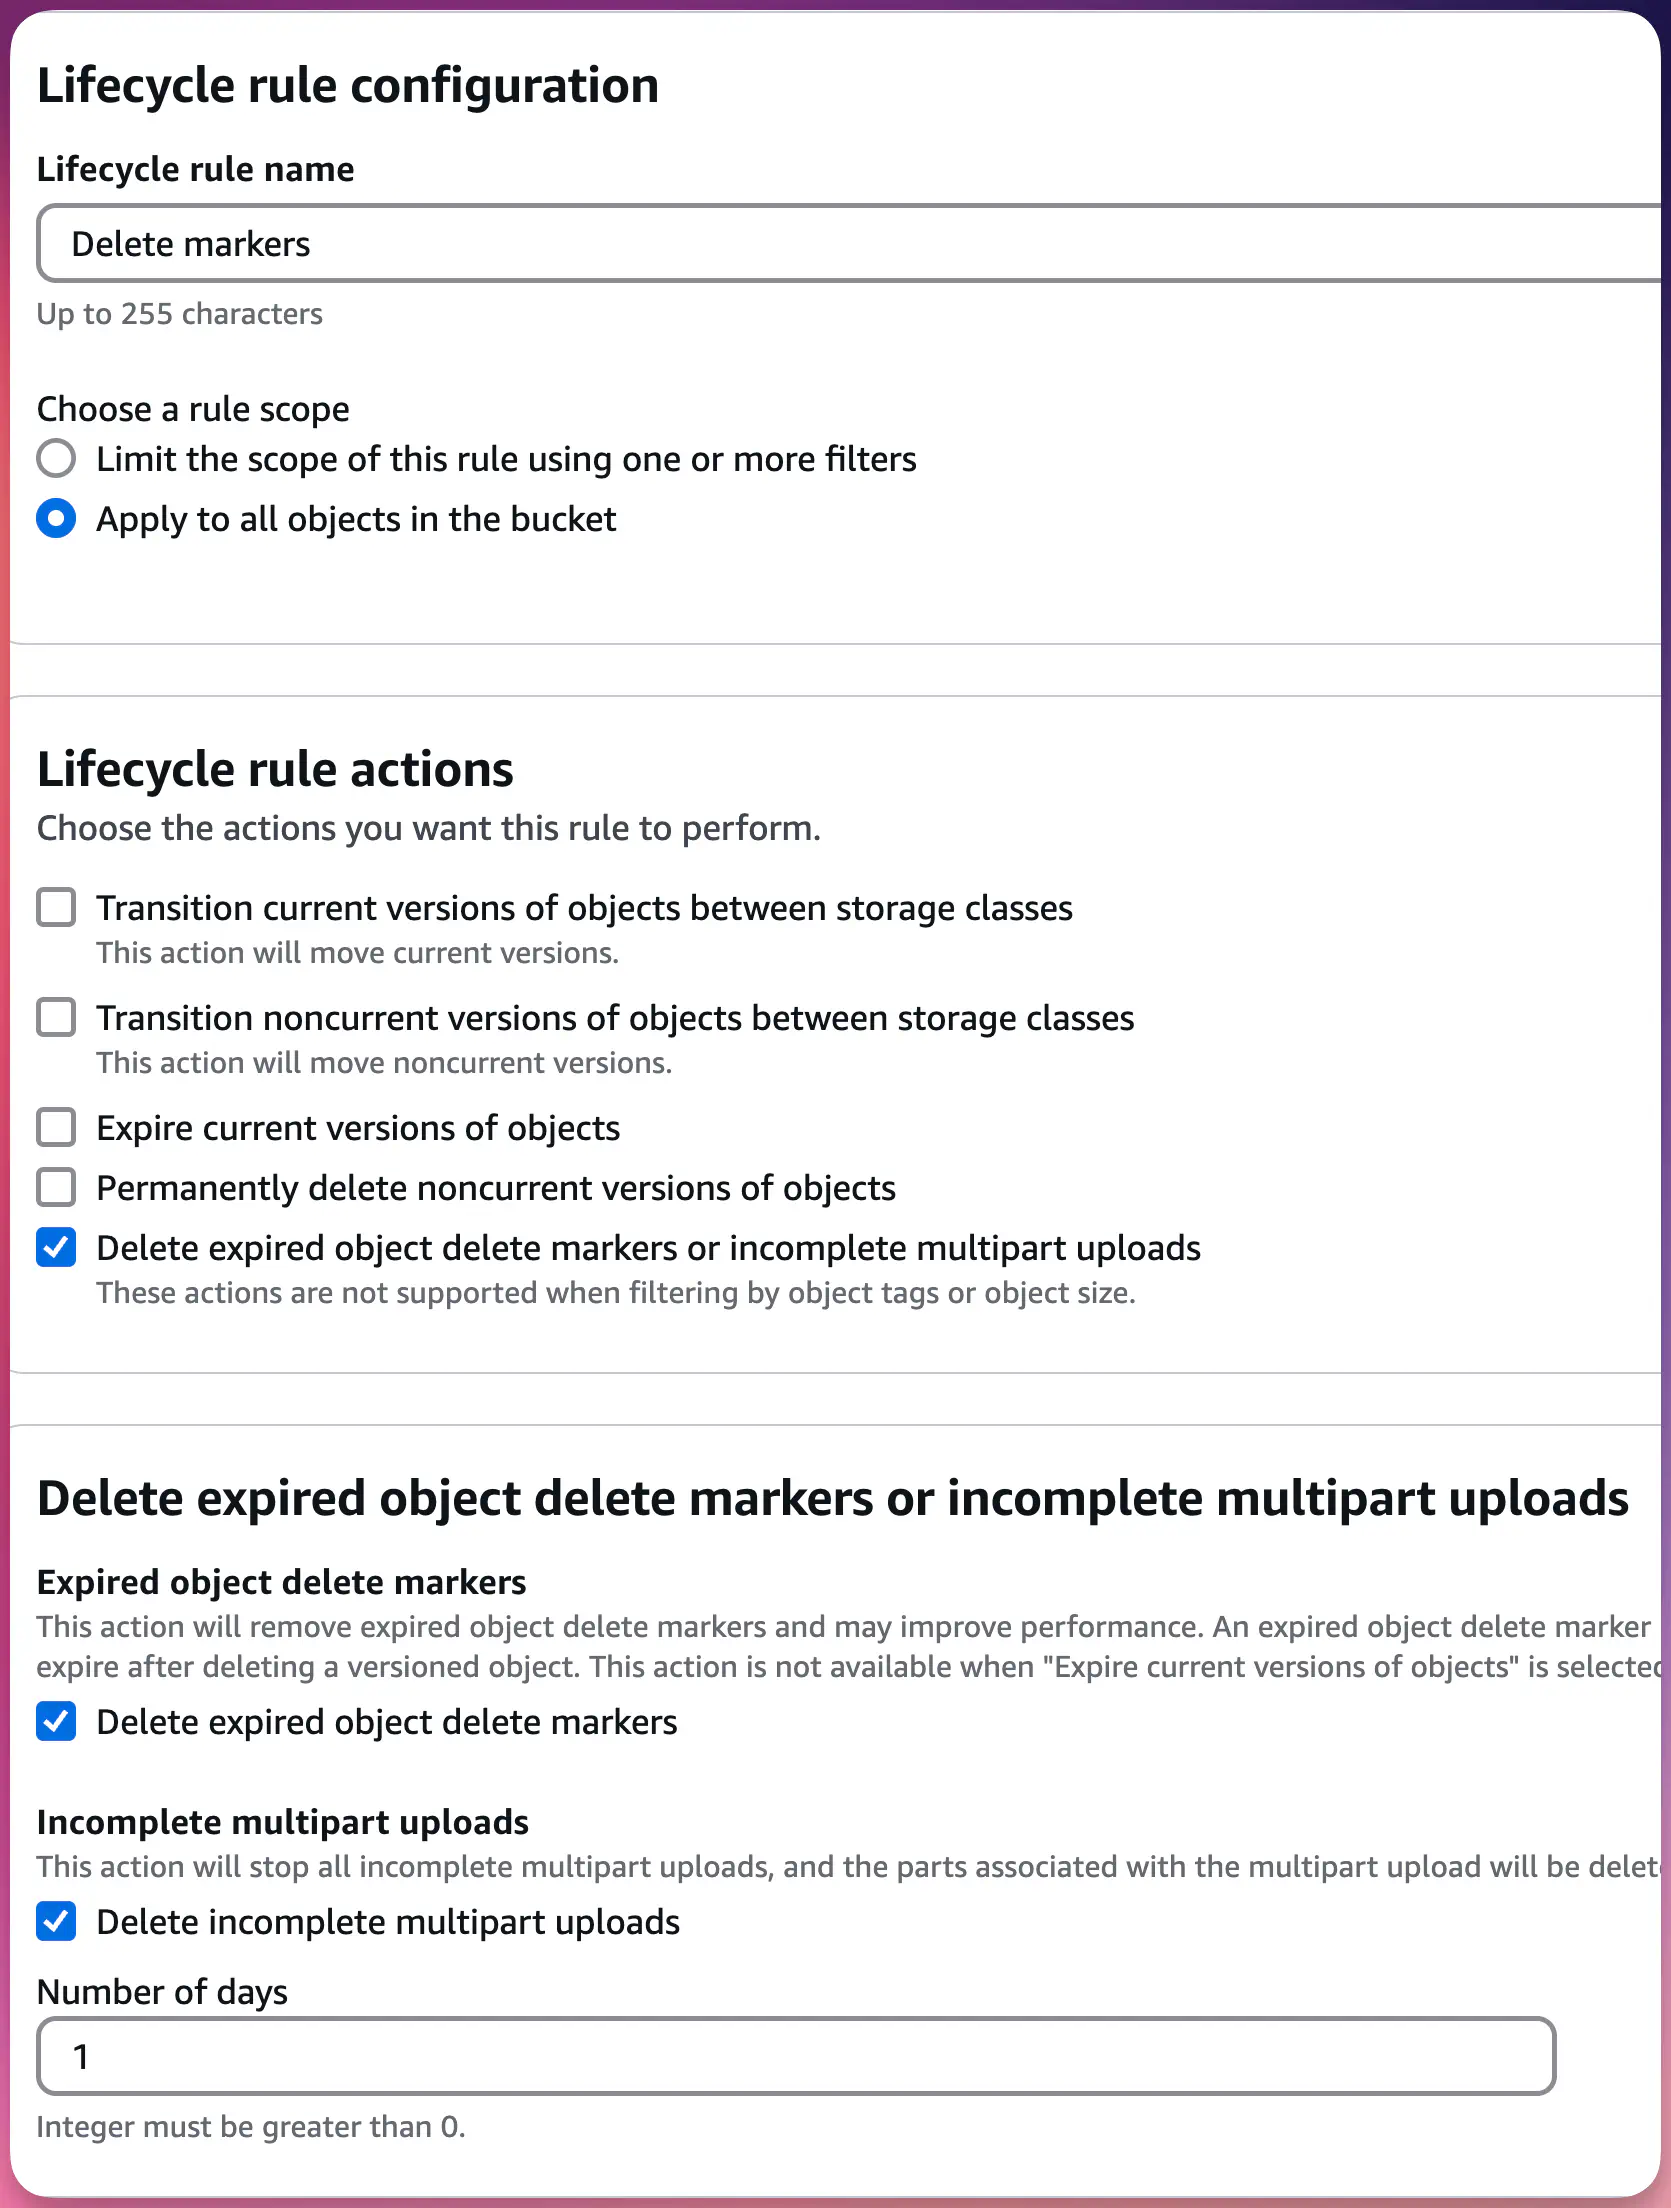Enable 'Transition current versions of objects' action

pos(56,907)
